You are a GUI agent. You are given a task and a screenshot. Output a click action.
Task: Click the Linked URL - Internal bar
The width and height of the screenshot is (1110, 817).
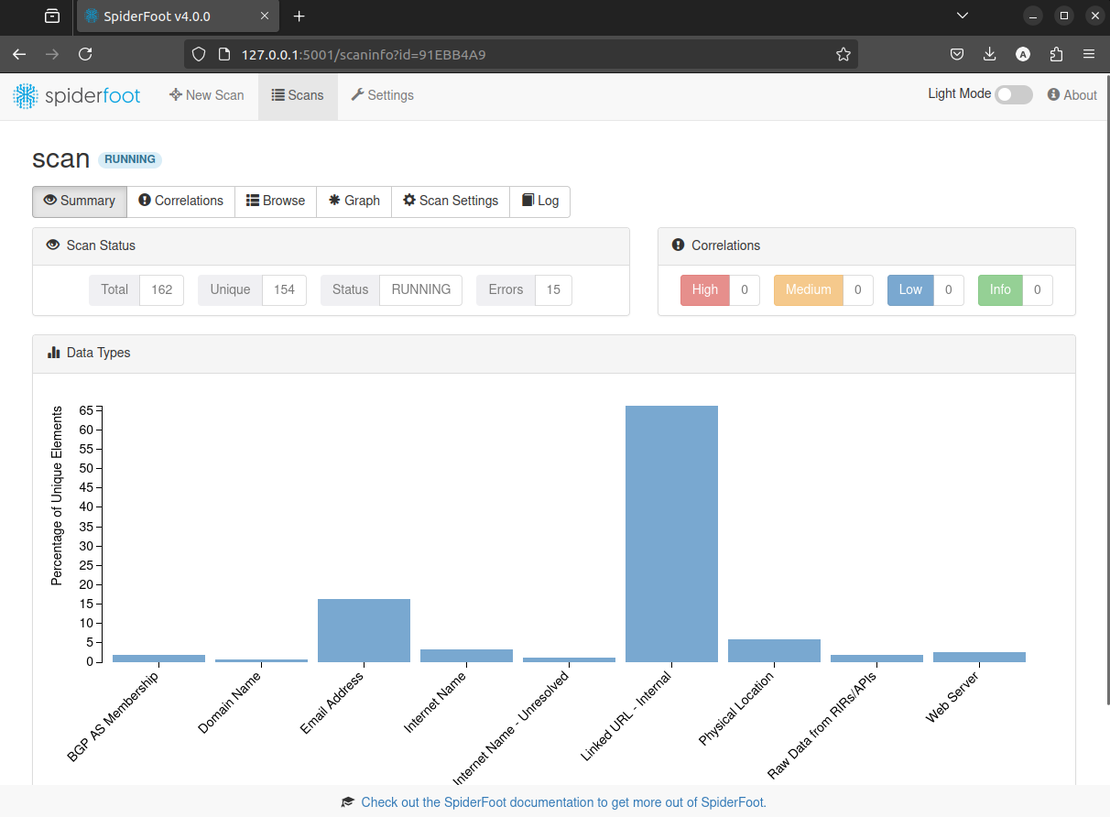[x=671, y=533]
